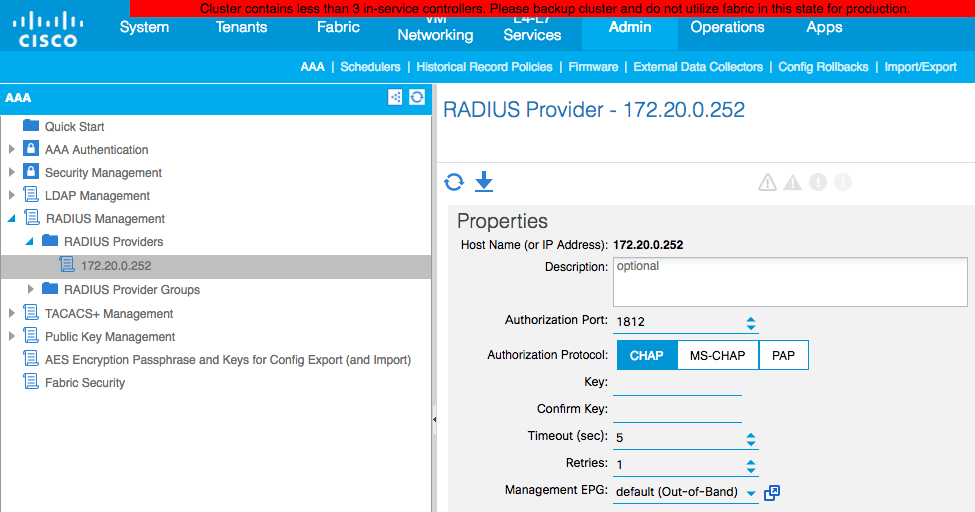Open the Apps menu

click(x=825, y=27)
